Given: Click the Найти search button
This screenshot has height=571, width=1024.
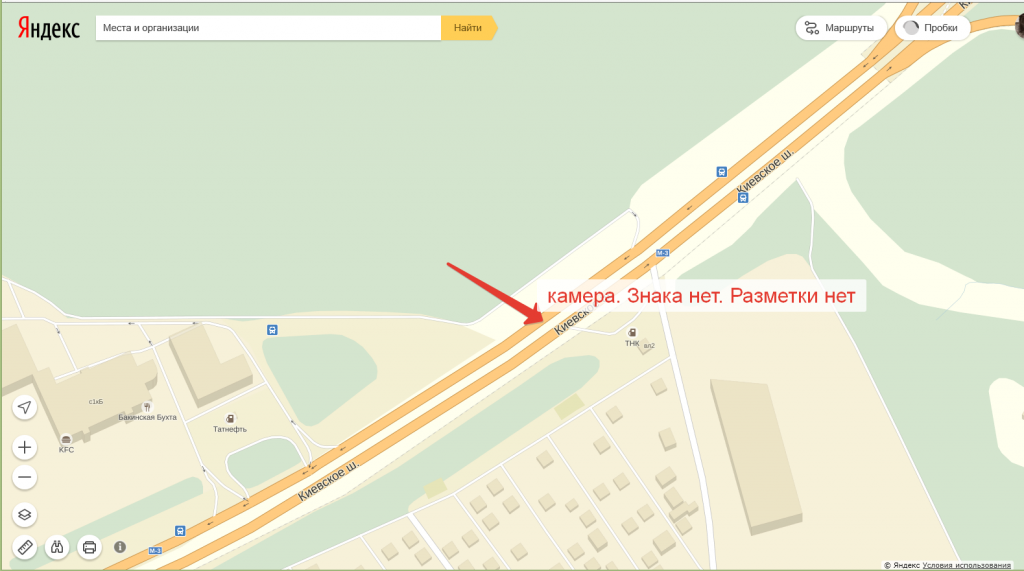Looking at the screenshot, I should point(469,28).
